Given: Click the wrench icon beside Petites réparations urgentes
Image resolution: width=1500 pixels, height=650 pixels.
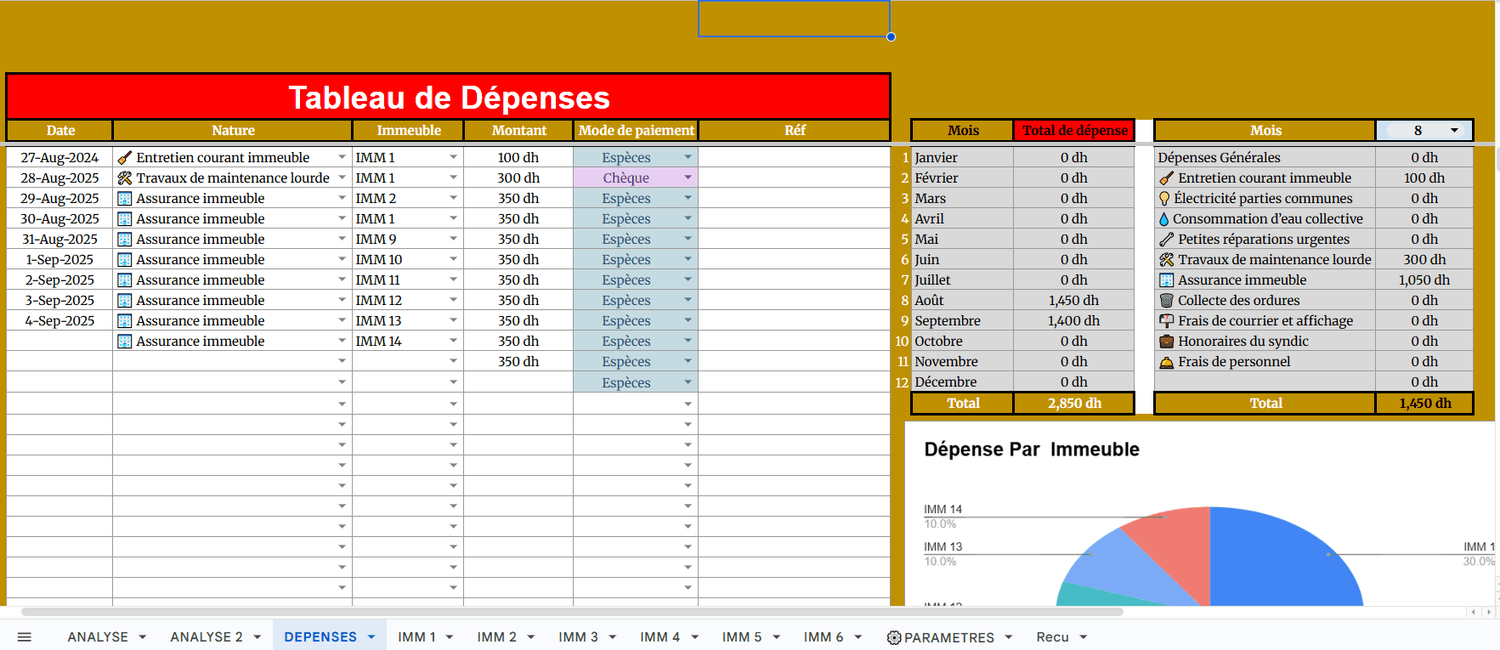Looking at the screenshot, I should point(1166,239).
